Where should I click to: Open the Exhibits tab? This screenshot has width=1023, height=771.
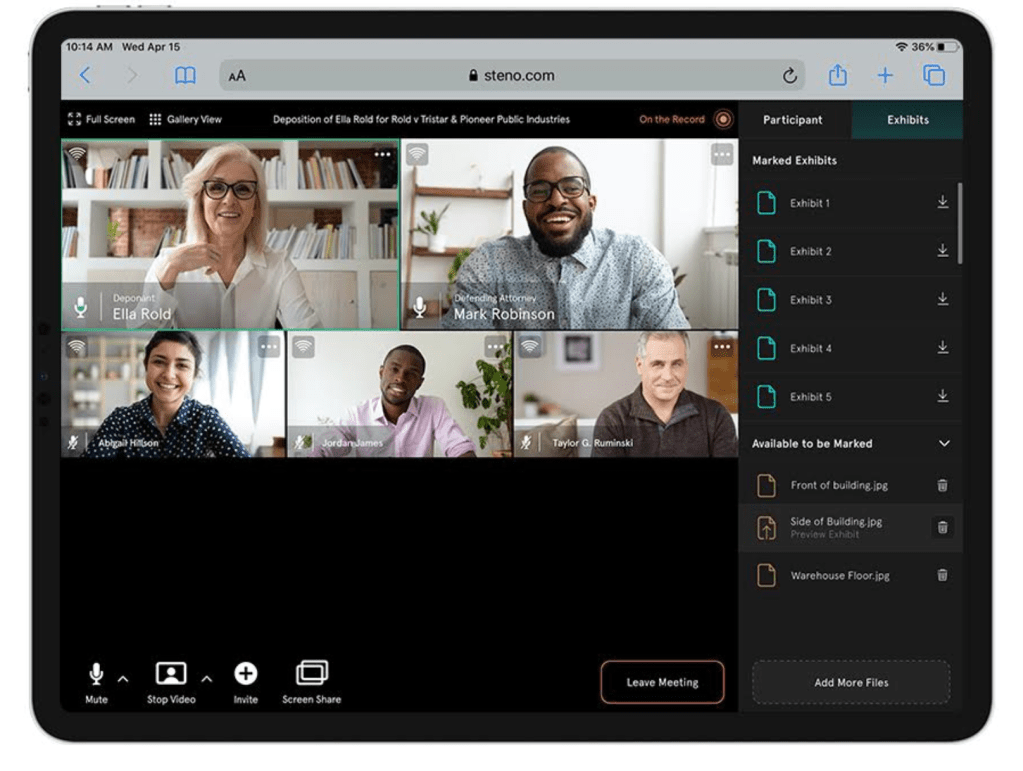pyautogui.click(x=907, y=120)
